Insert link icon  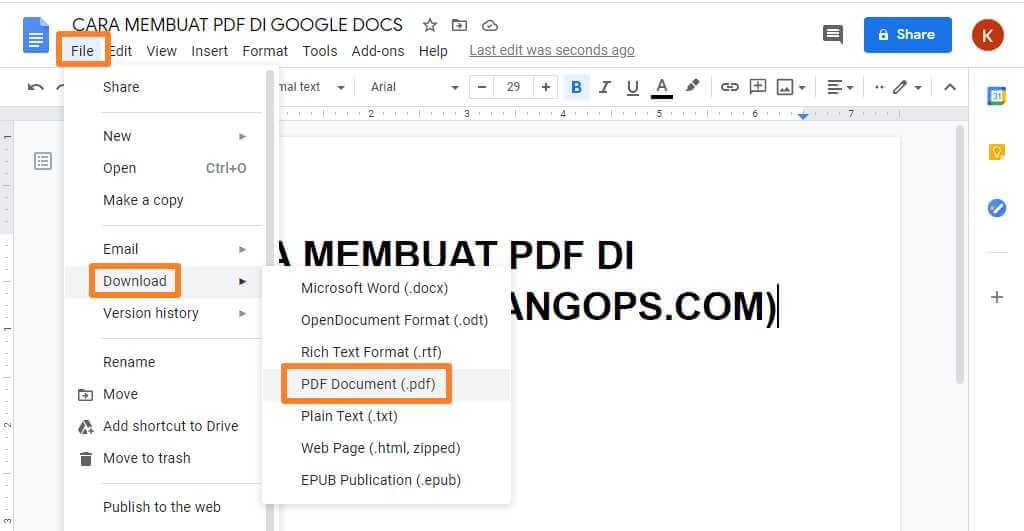[x=729, y=87]
